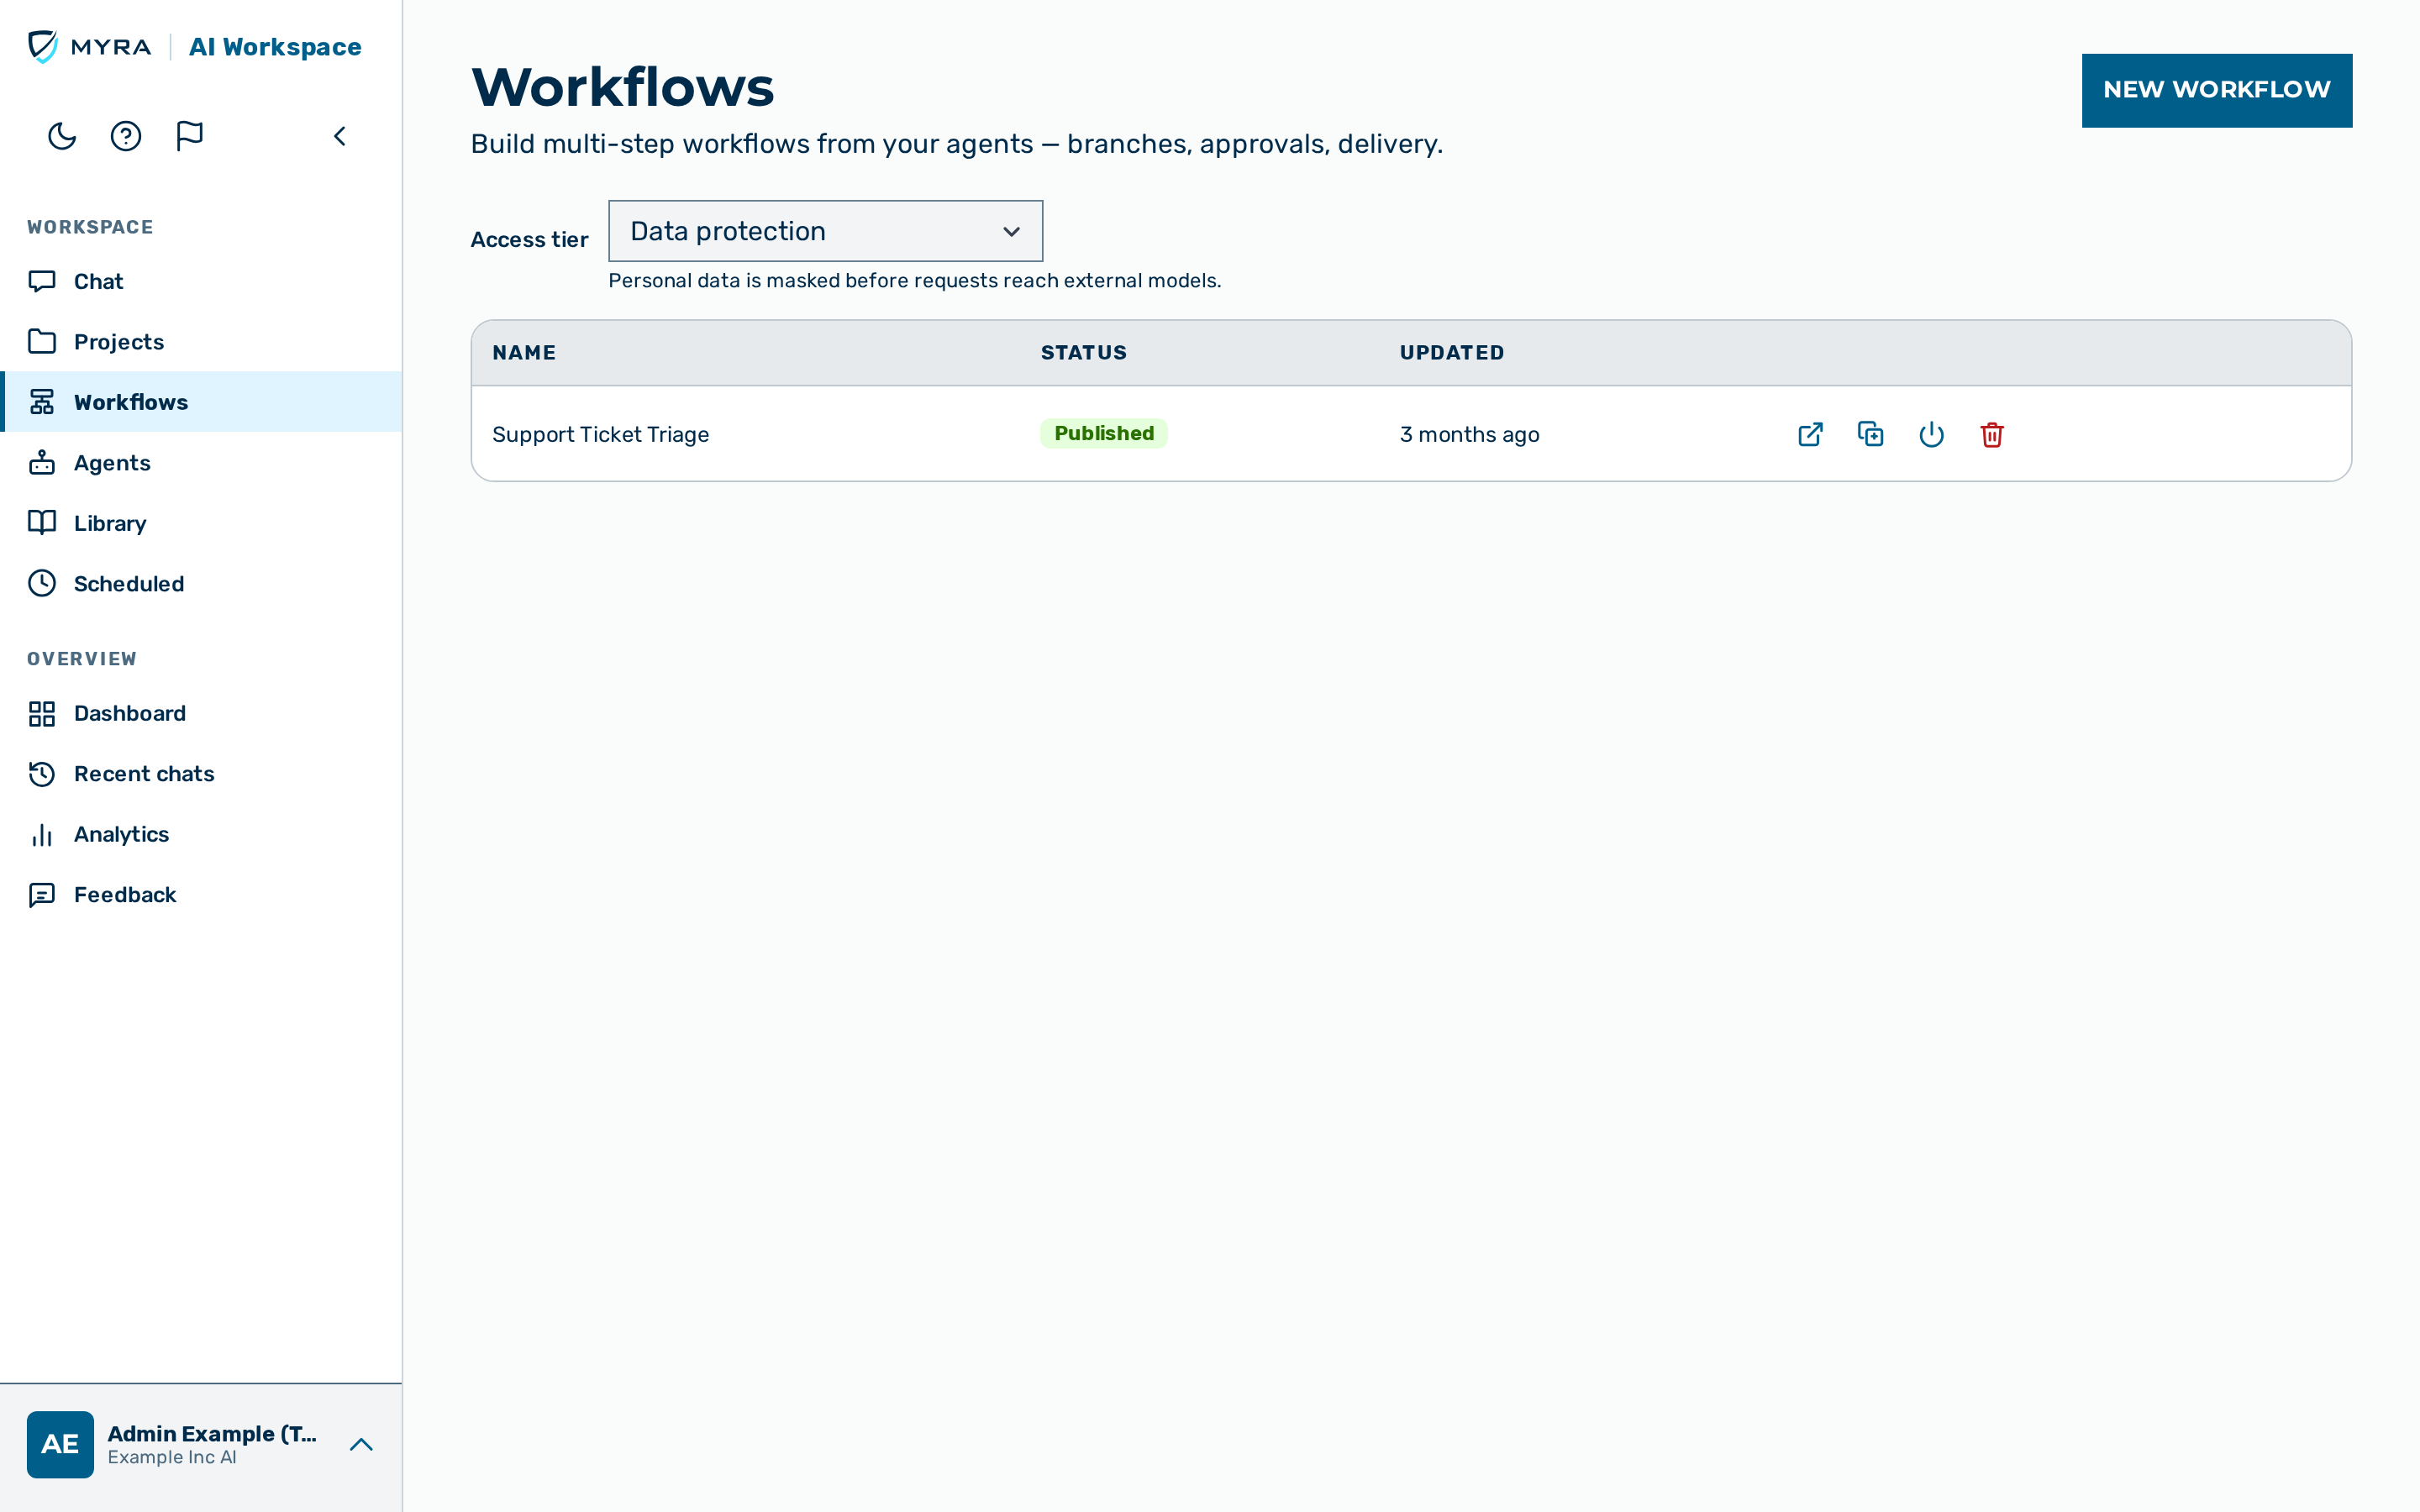
Task: Click the Status column header
Action: coord(1083,353)
